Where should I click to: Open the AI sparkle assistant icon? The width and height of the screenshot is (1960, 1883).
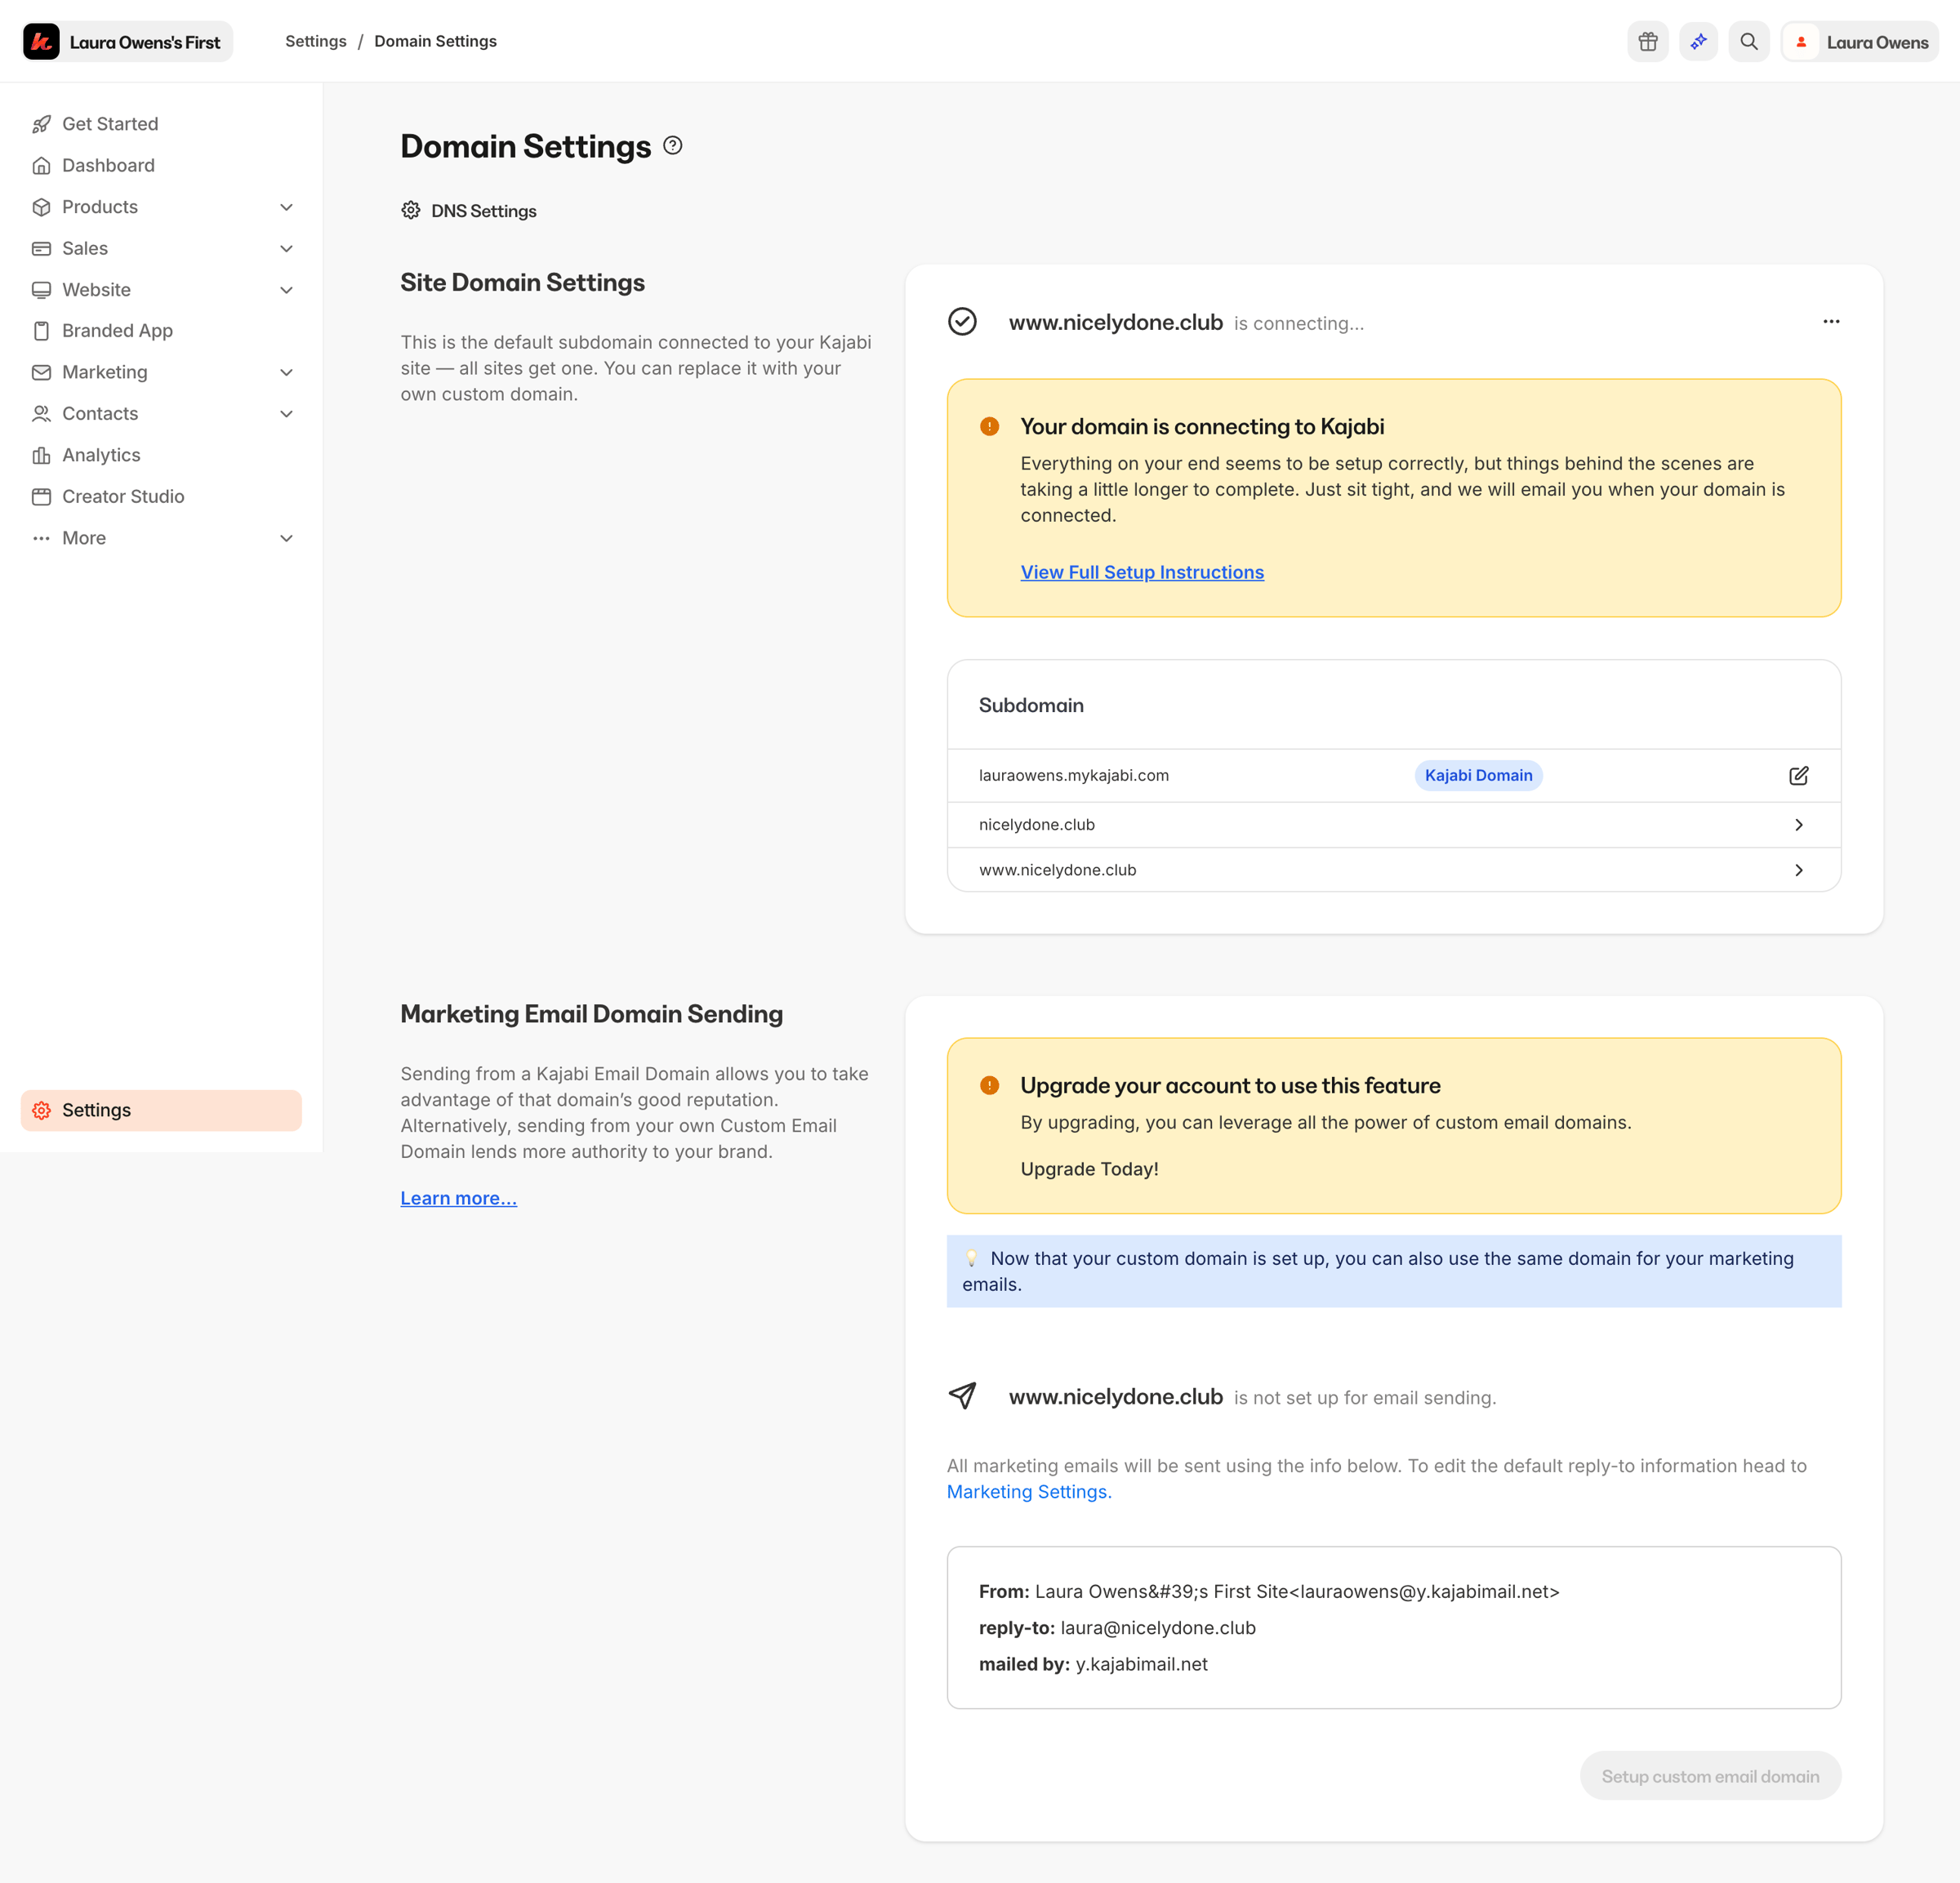tap(1698, 42)
